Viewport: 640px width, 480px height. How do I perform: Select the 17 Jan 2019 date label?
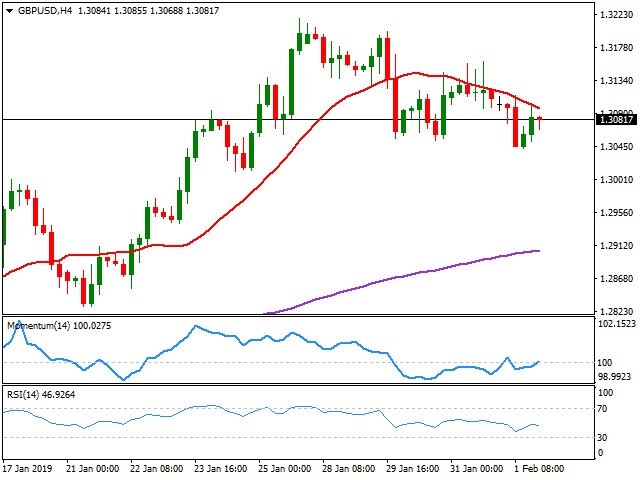(30, 469)
